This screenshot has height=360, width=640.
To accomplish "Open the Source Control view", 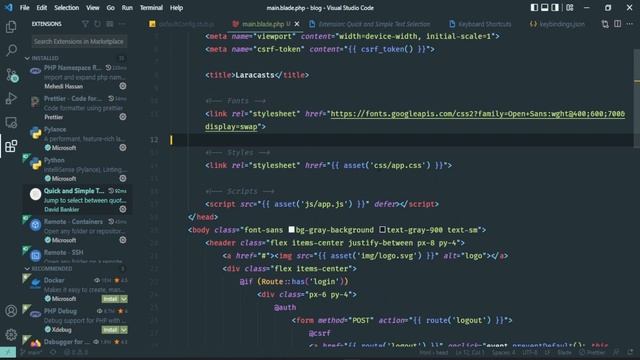I will click(11, 75).
